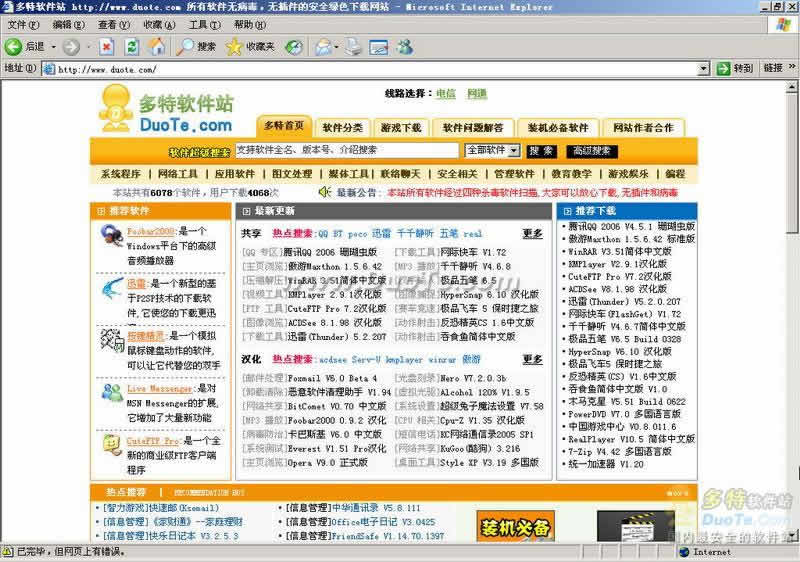The width and height of the screenshot is (800, 562).
Task: Open the 全部软件 category dropdown
Action: (x=492, y=150)
